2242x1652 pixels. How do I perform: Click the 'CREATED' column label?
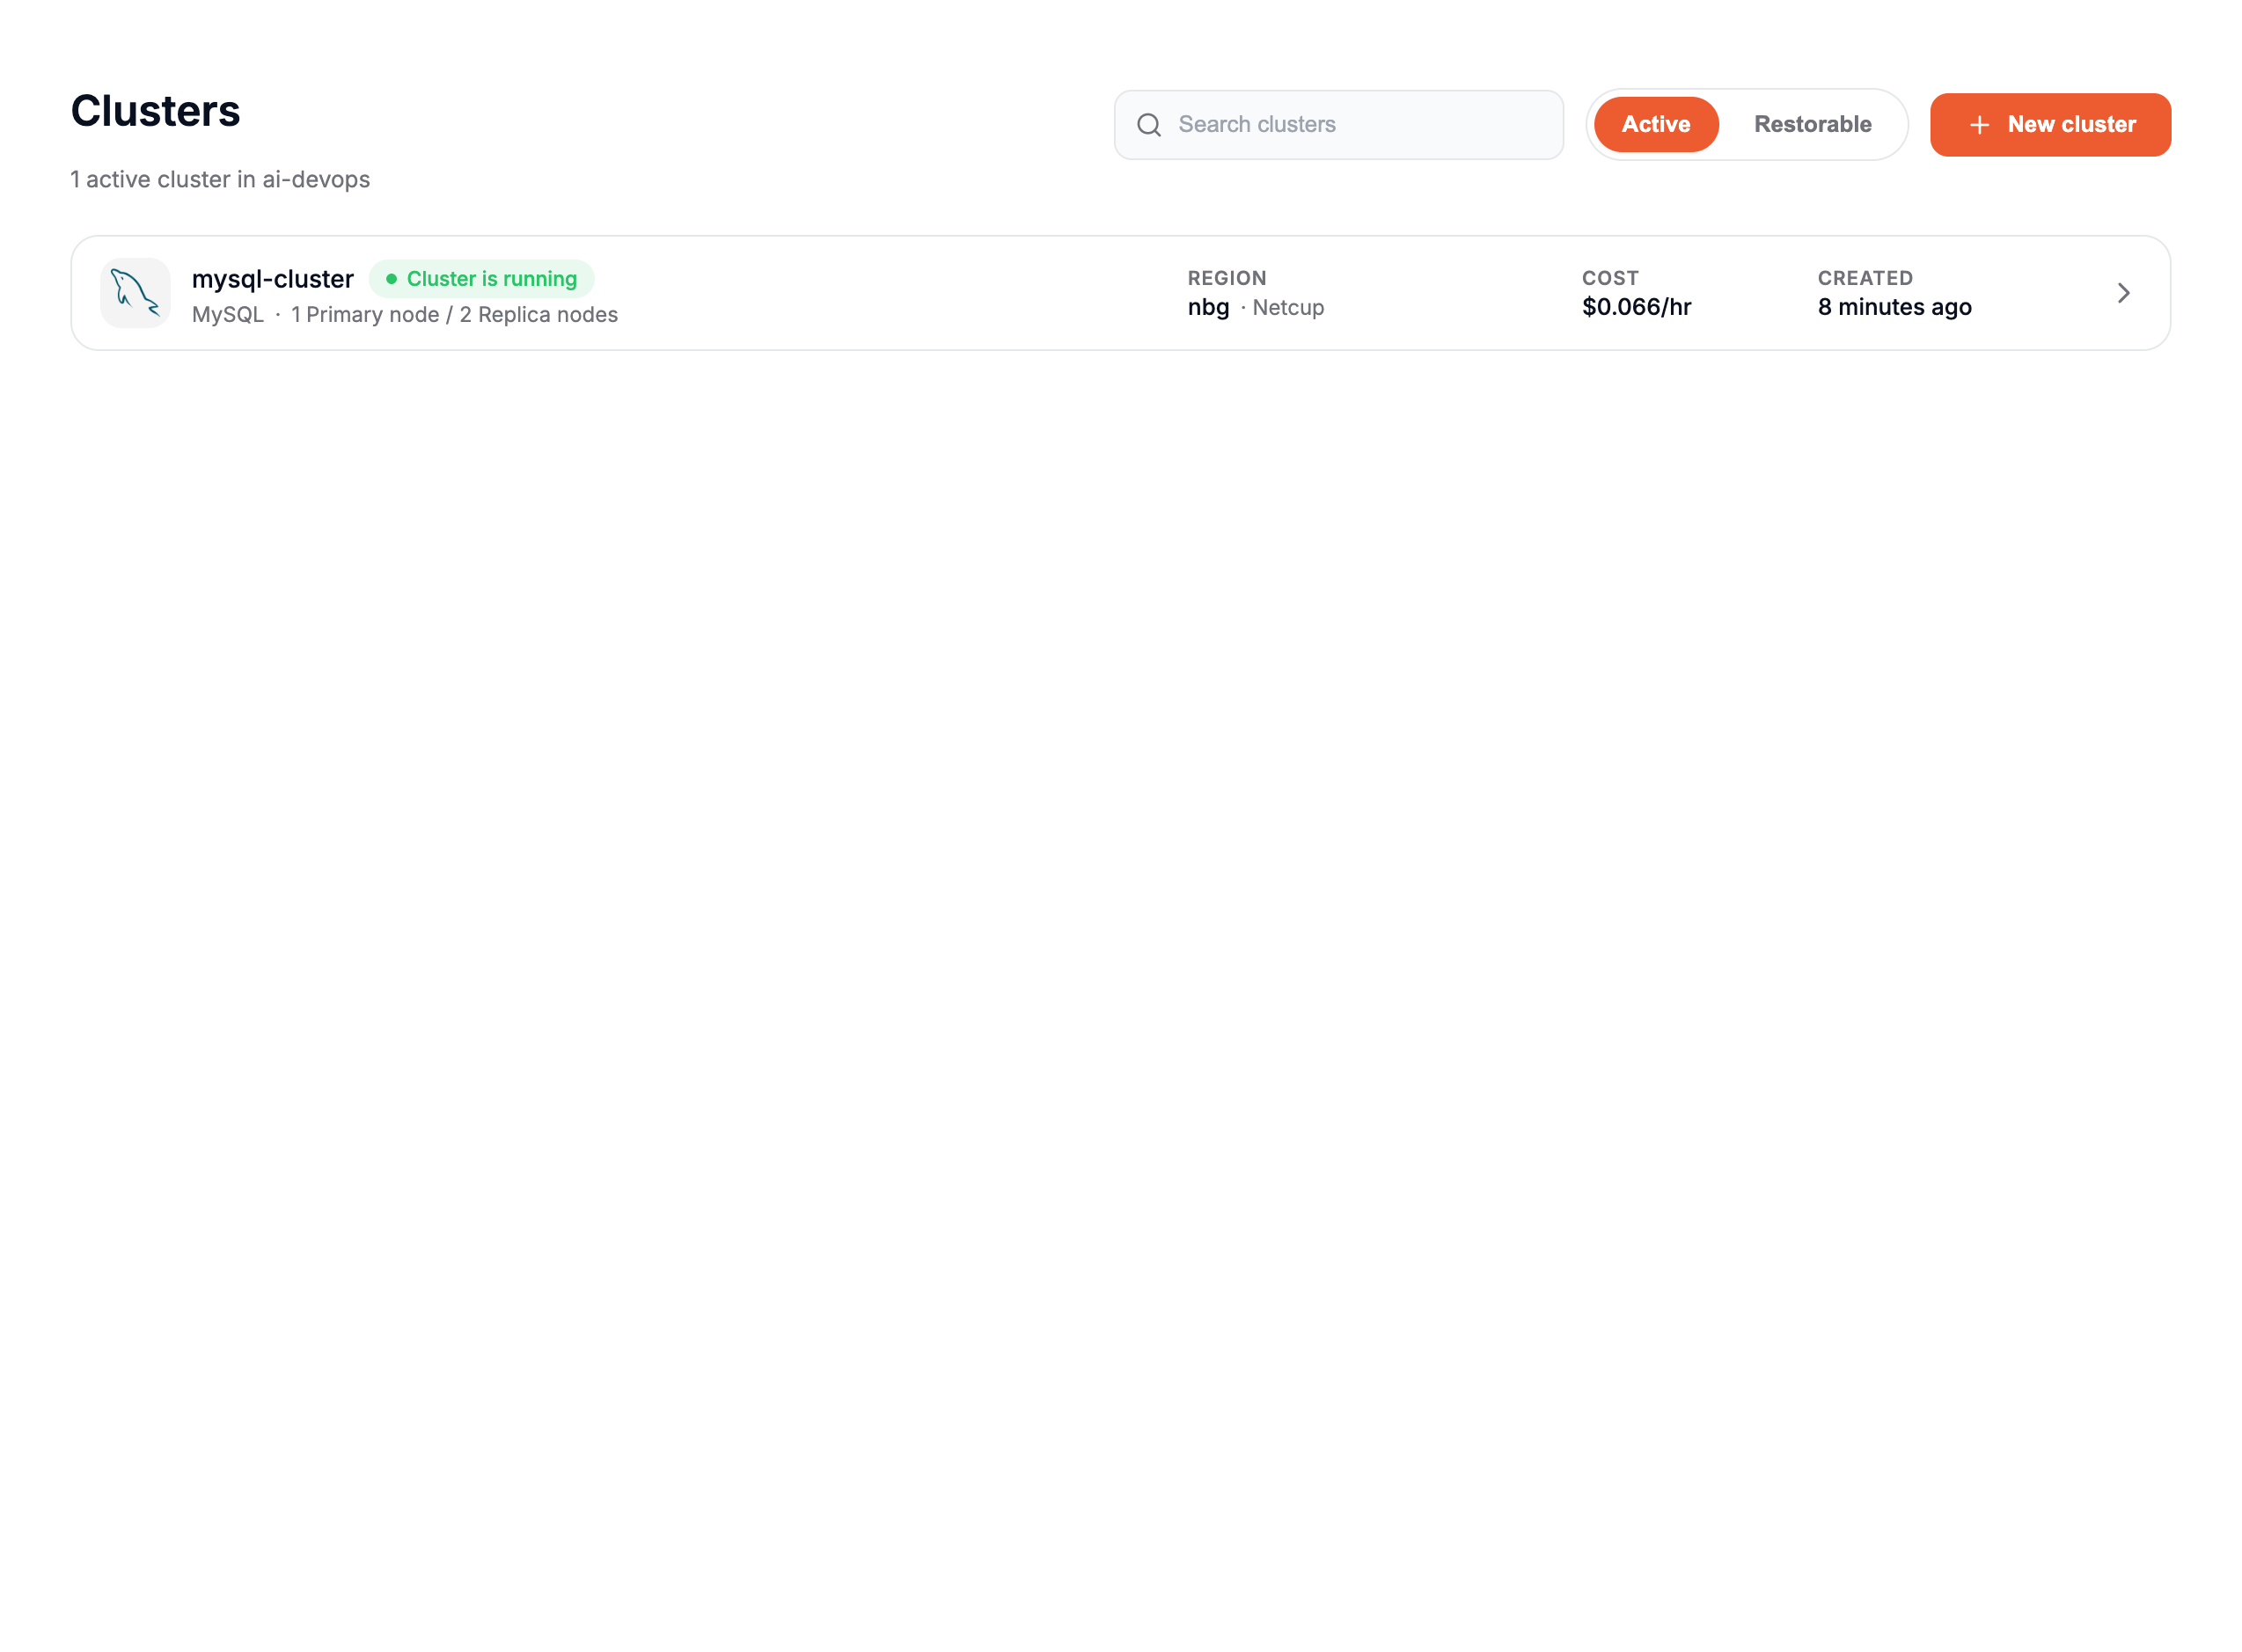point(1865,278)
